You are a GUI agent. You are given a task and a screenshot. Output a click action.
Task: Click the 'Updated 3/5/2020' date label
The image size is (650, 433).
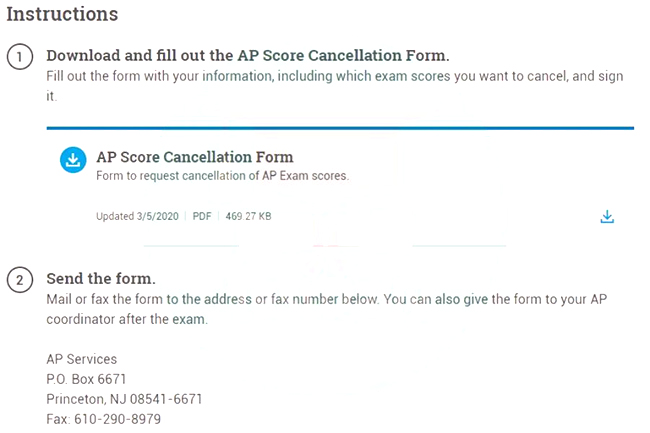(139, 216)
